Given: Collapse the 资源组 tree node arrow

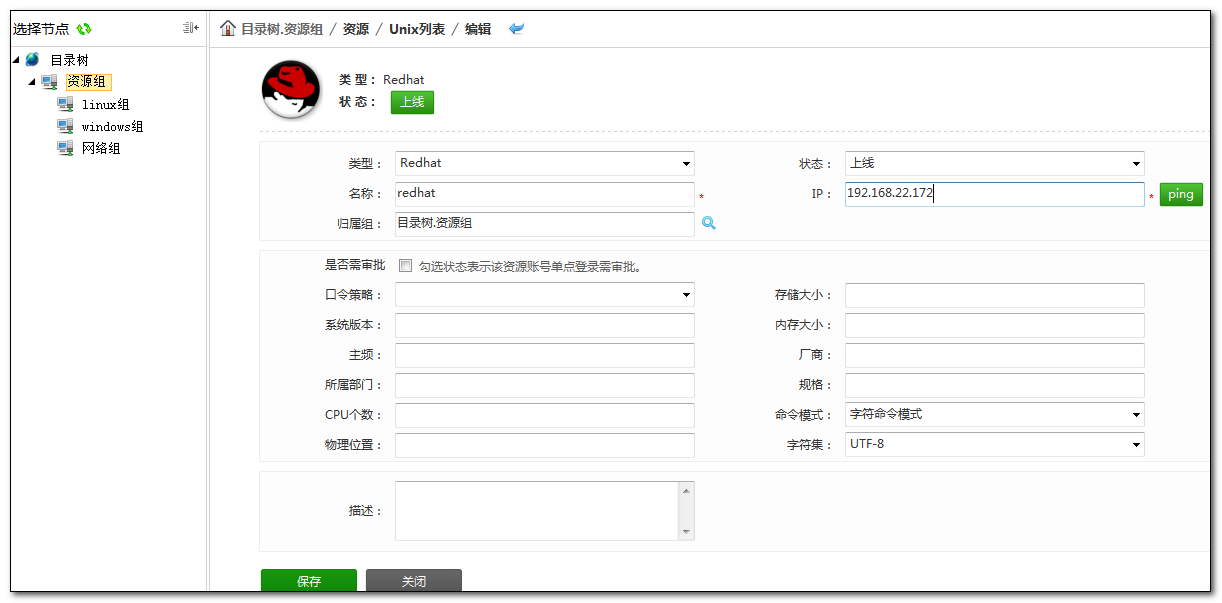Looking at the screenshot, I should (31, 82).
